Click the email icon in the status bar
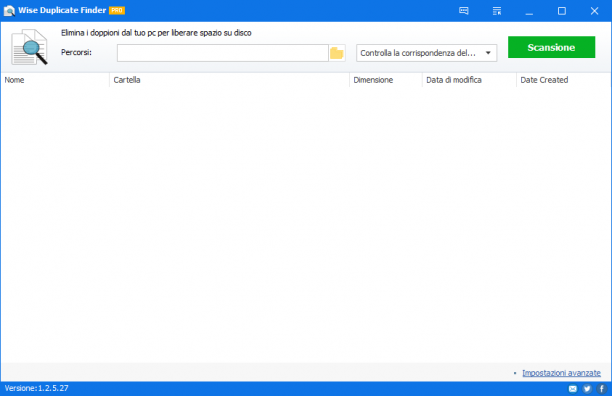The width and height of the screenshot is (612, 396). click(573, 389)
